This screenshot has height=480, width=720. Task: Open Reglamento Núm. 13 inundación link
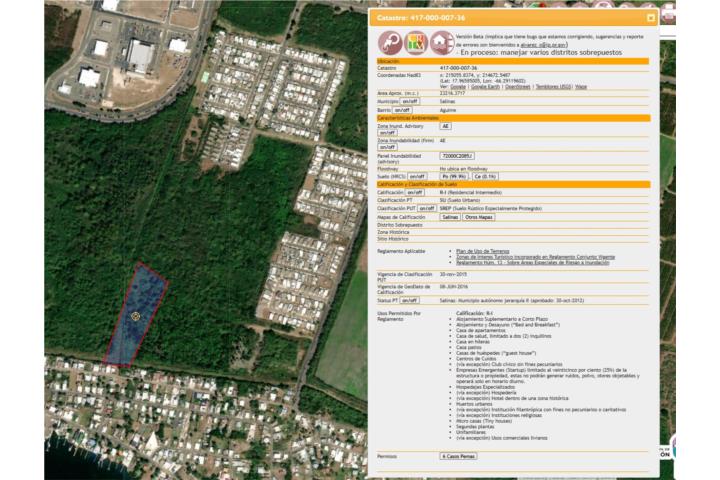tap(533, 263)
